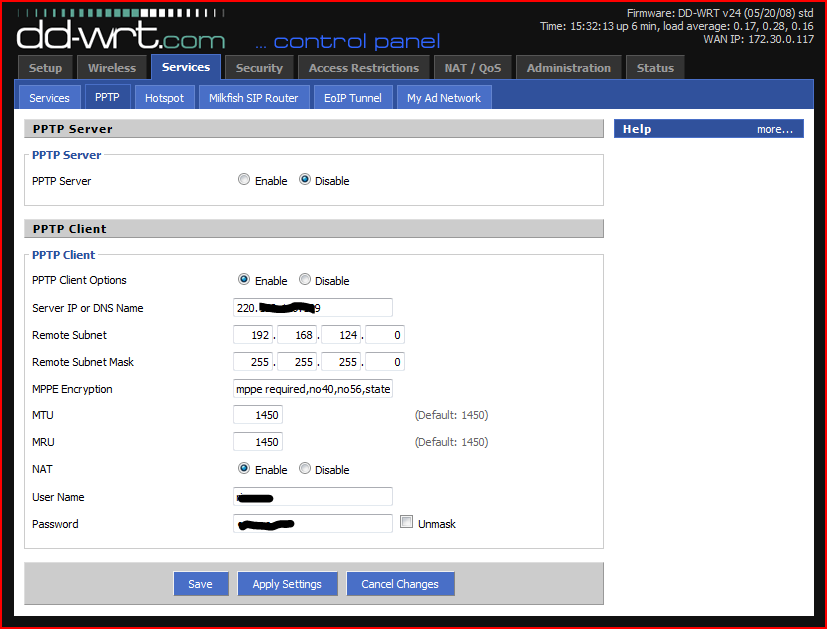The height and width of the screenshot is (629, 827).
Task: Click the Server IP or DNS Name field
Action: point(313,307)
